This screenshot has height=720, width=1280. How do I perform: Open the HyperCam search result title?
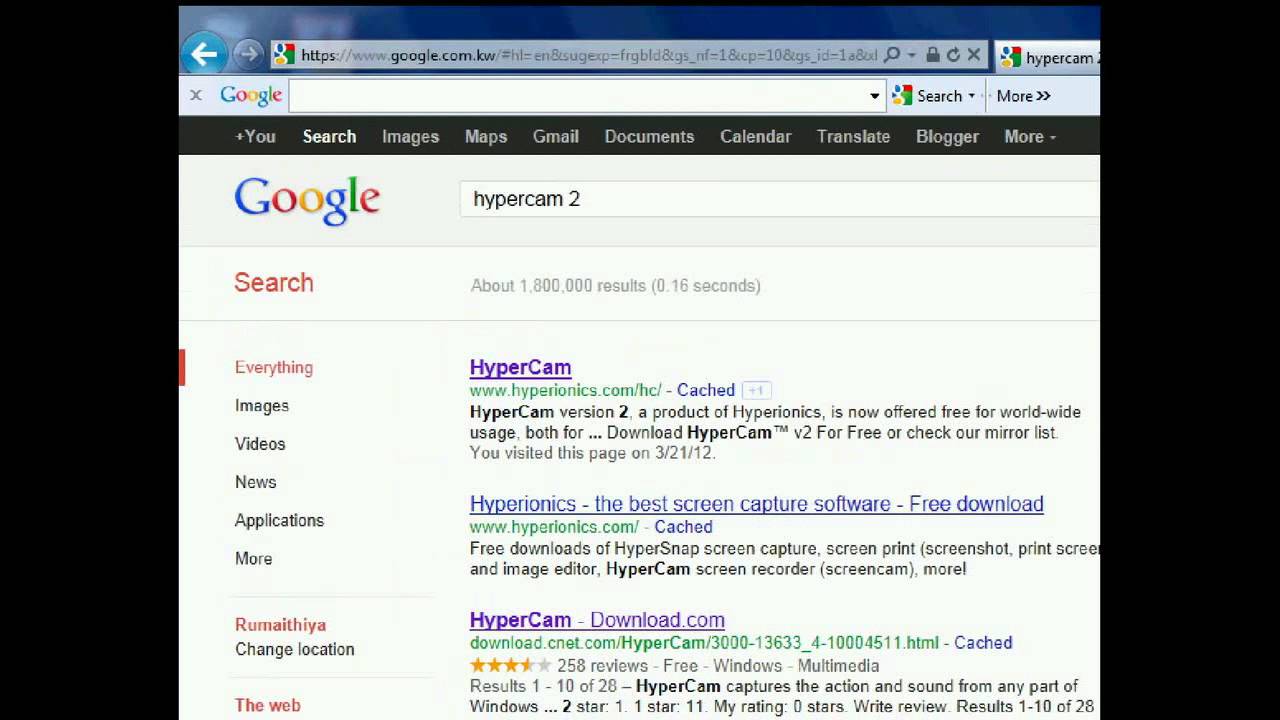click(x=520, y=367)
